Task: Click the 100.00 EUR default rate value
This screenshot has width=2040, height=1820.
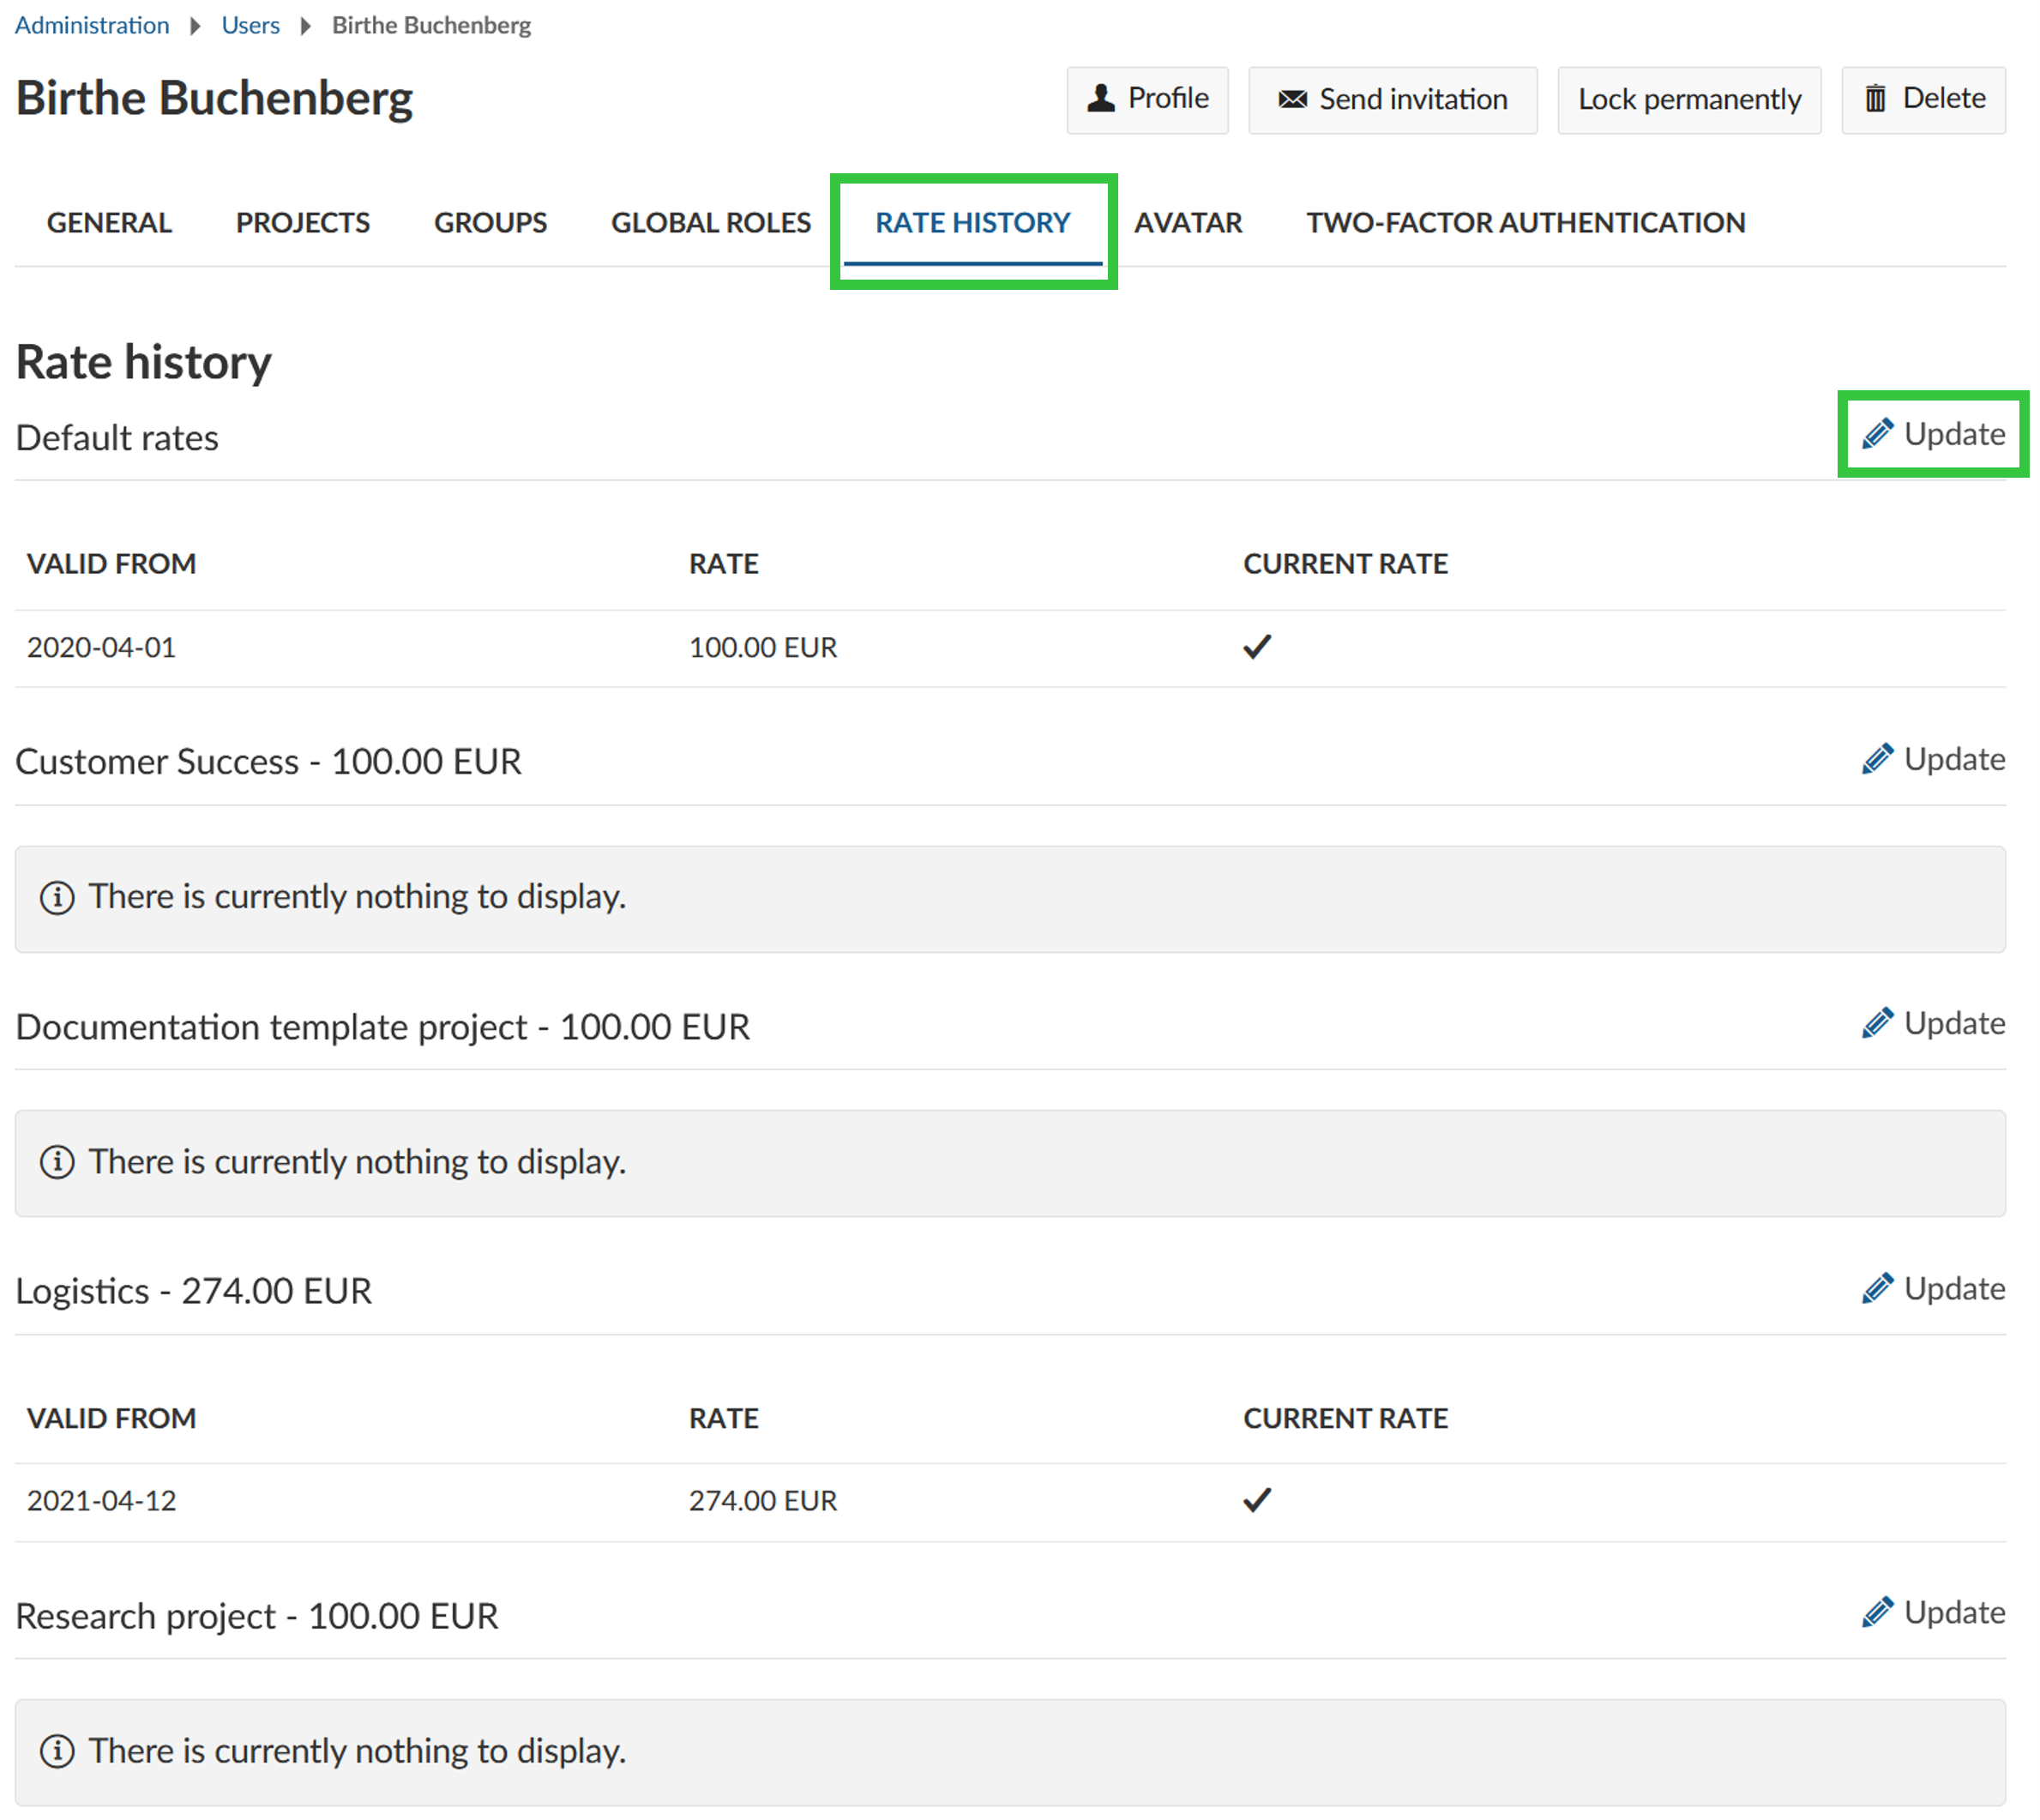Action: [763, 648]
